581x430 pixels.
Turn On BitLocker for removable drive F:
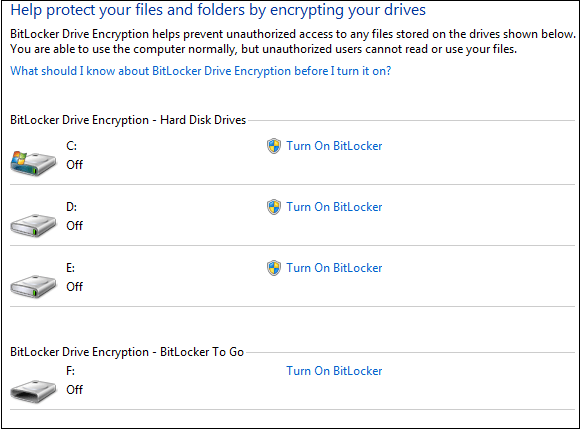(x=334, y=371)
